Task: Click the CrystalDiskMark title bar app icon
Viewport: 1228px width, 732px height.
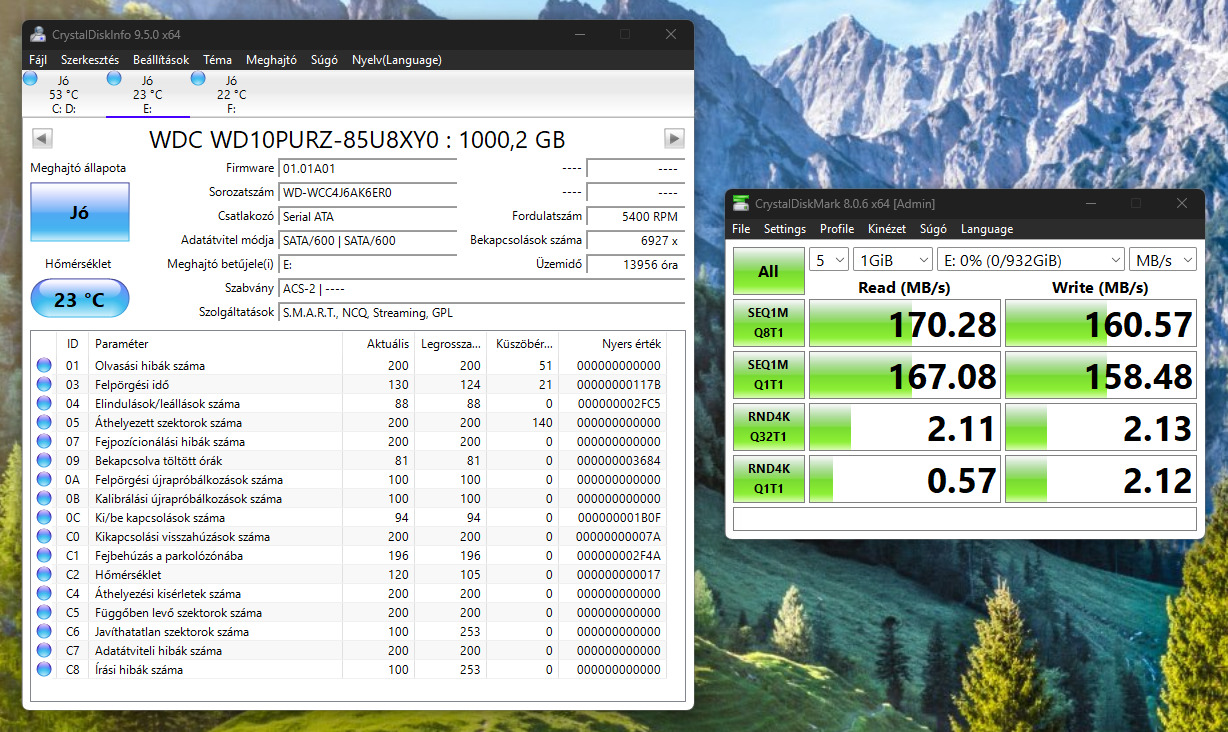Action: tap(740, 203)
